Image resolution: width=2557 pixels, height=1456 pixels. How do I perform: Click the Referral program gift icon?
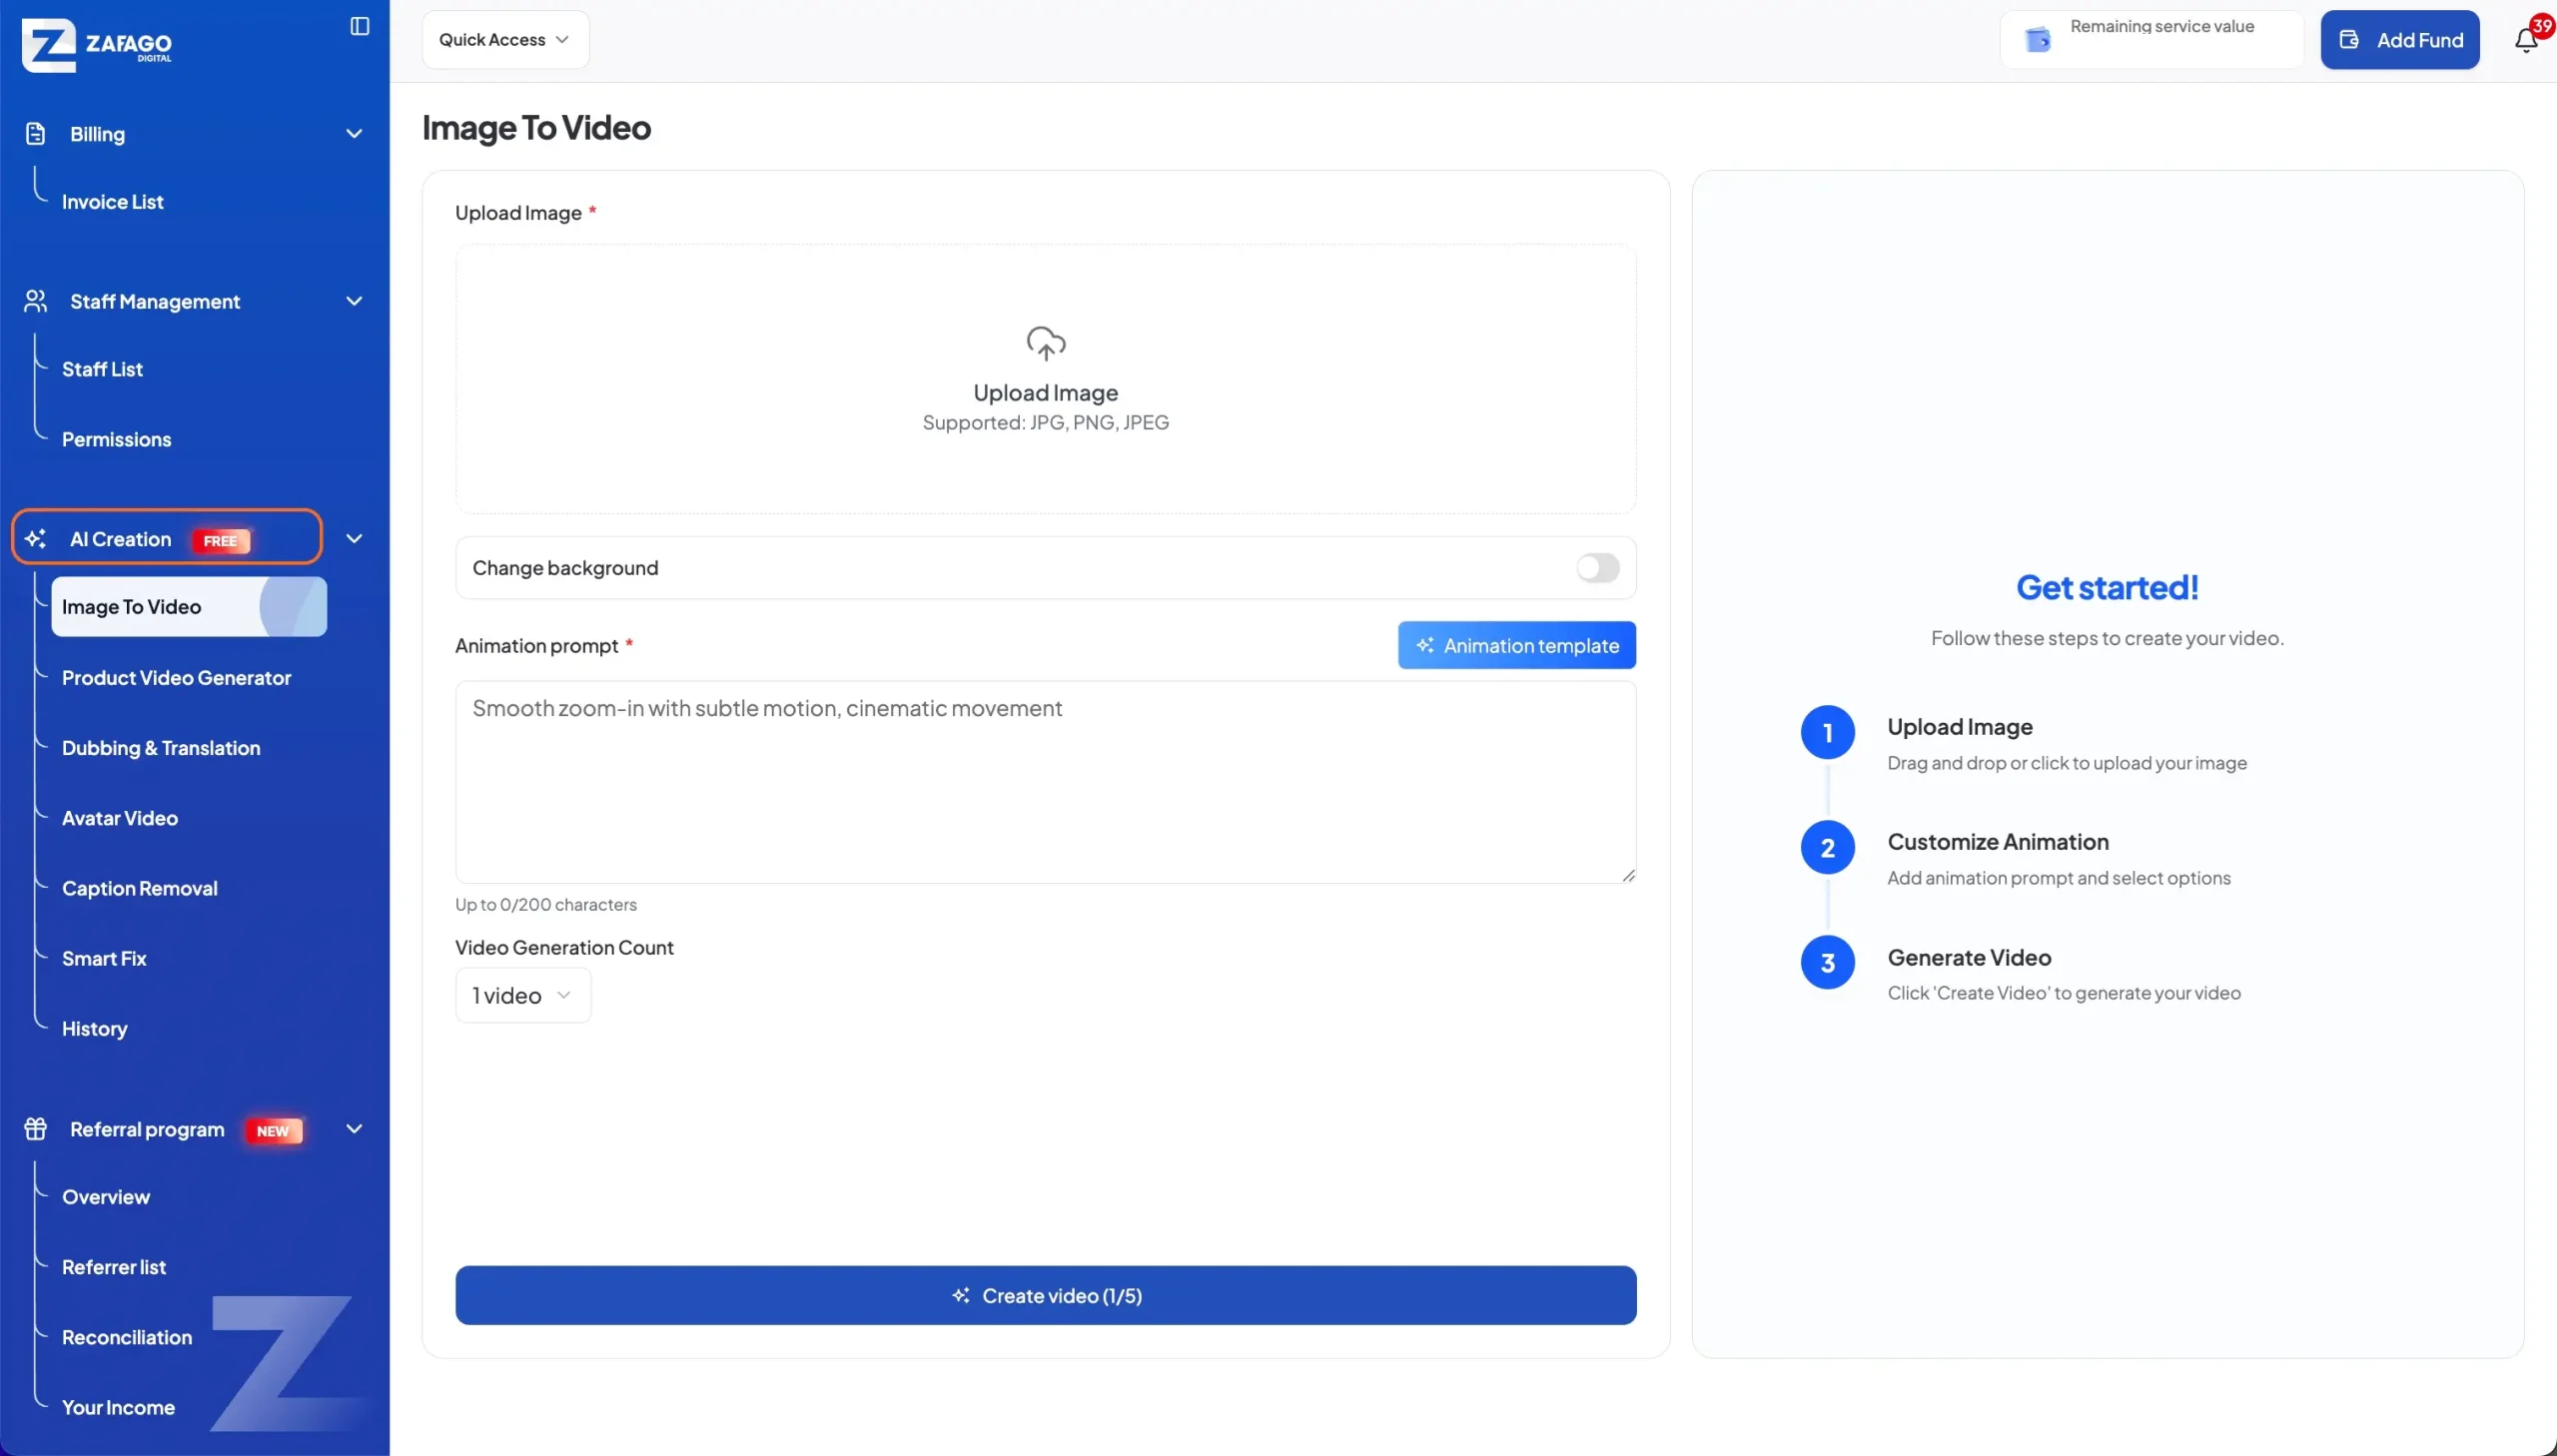tap(35, 1129)
